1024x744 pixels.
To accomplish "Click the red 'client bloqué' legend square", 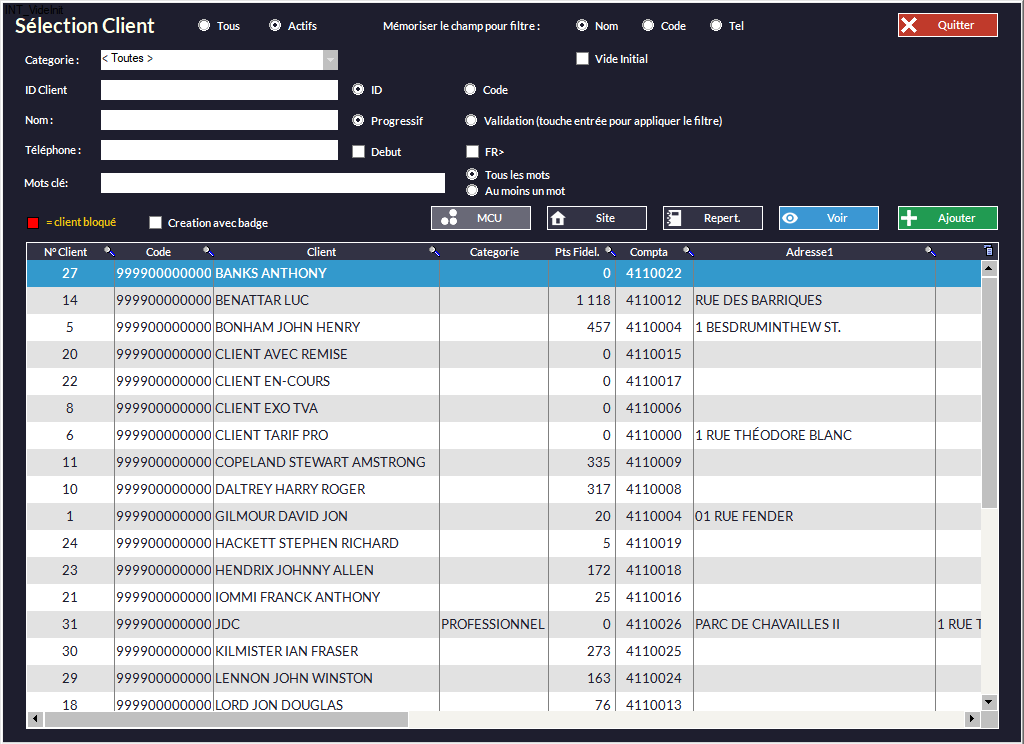I will point(32,222).
